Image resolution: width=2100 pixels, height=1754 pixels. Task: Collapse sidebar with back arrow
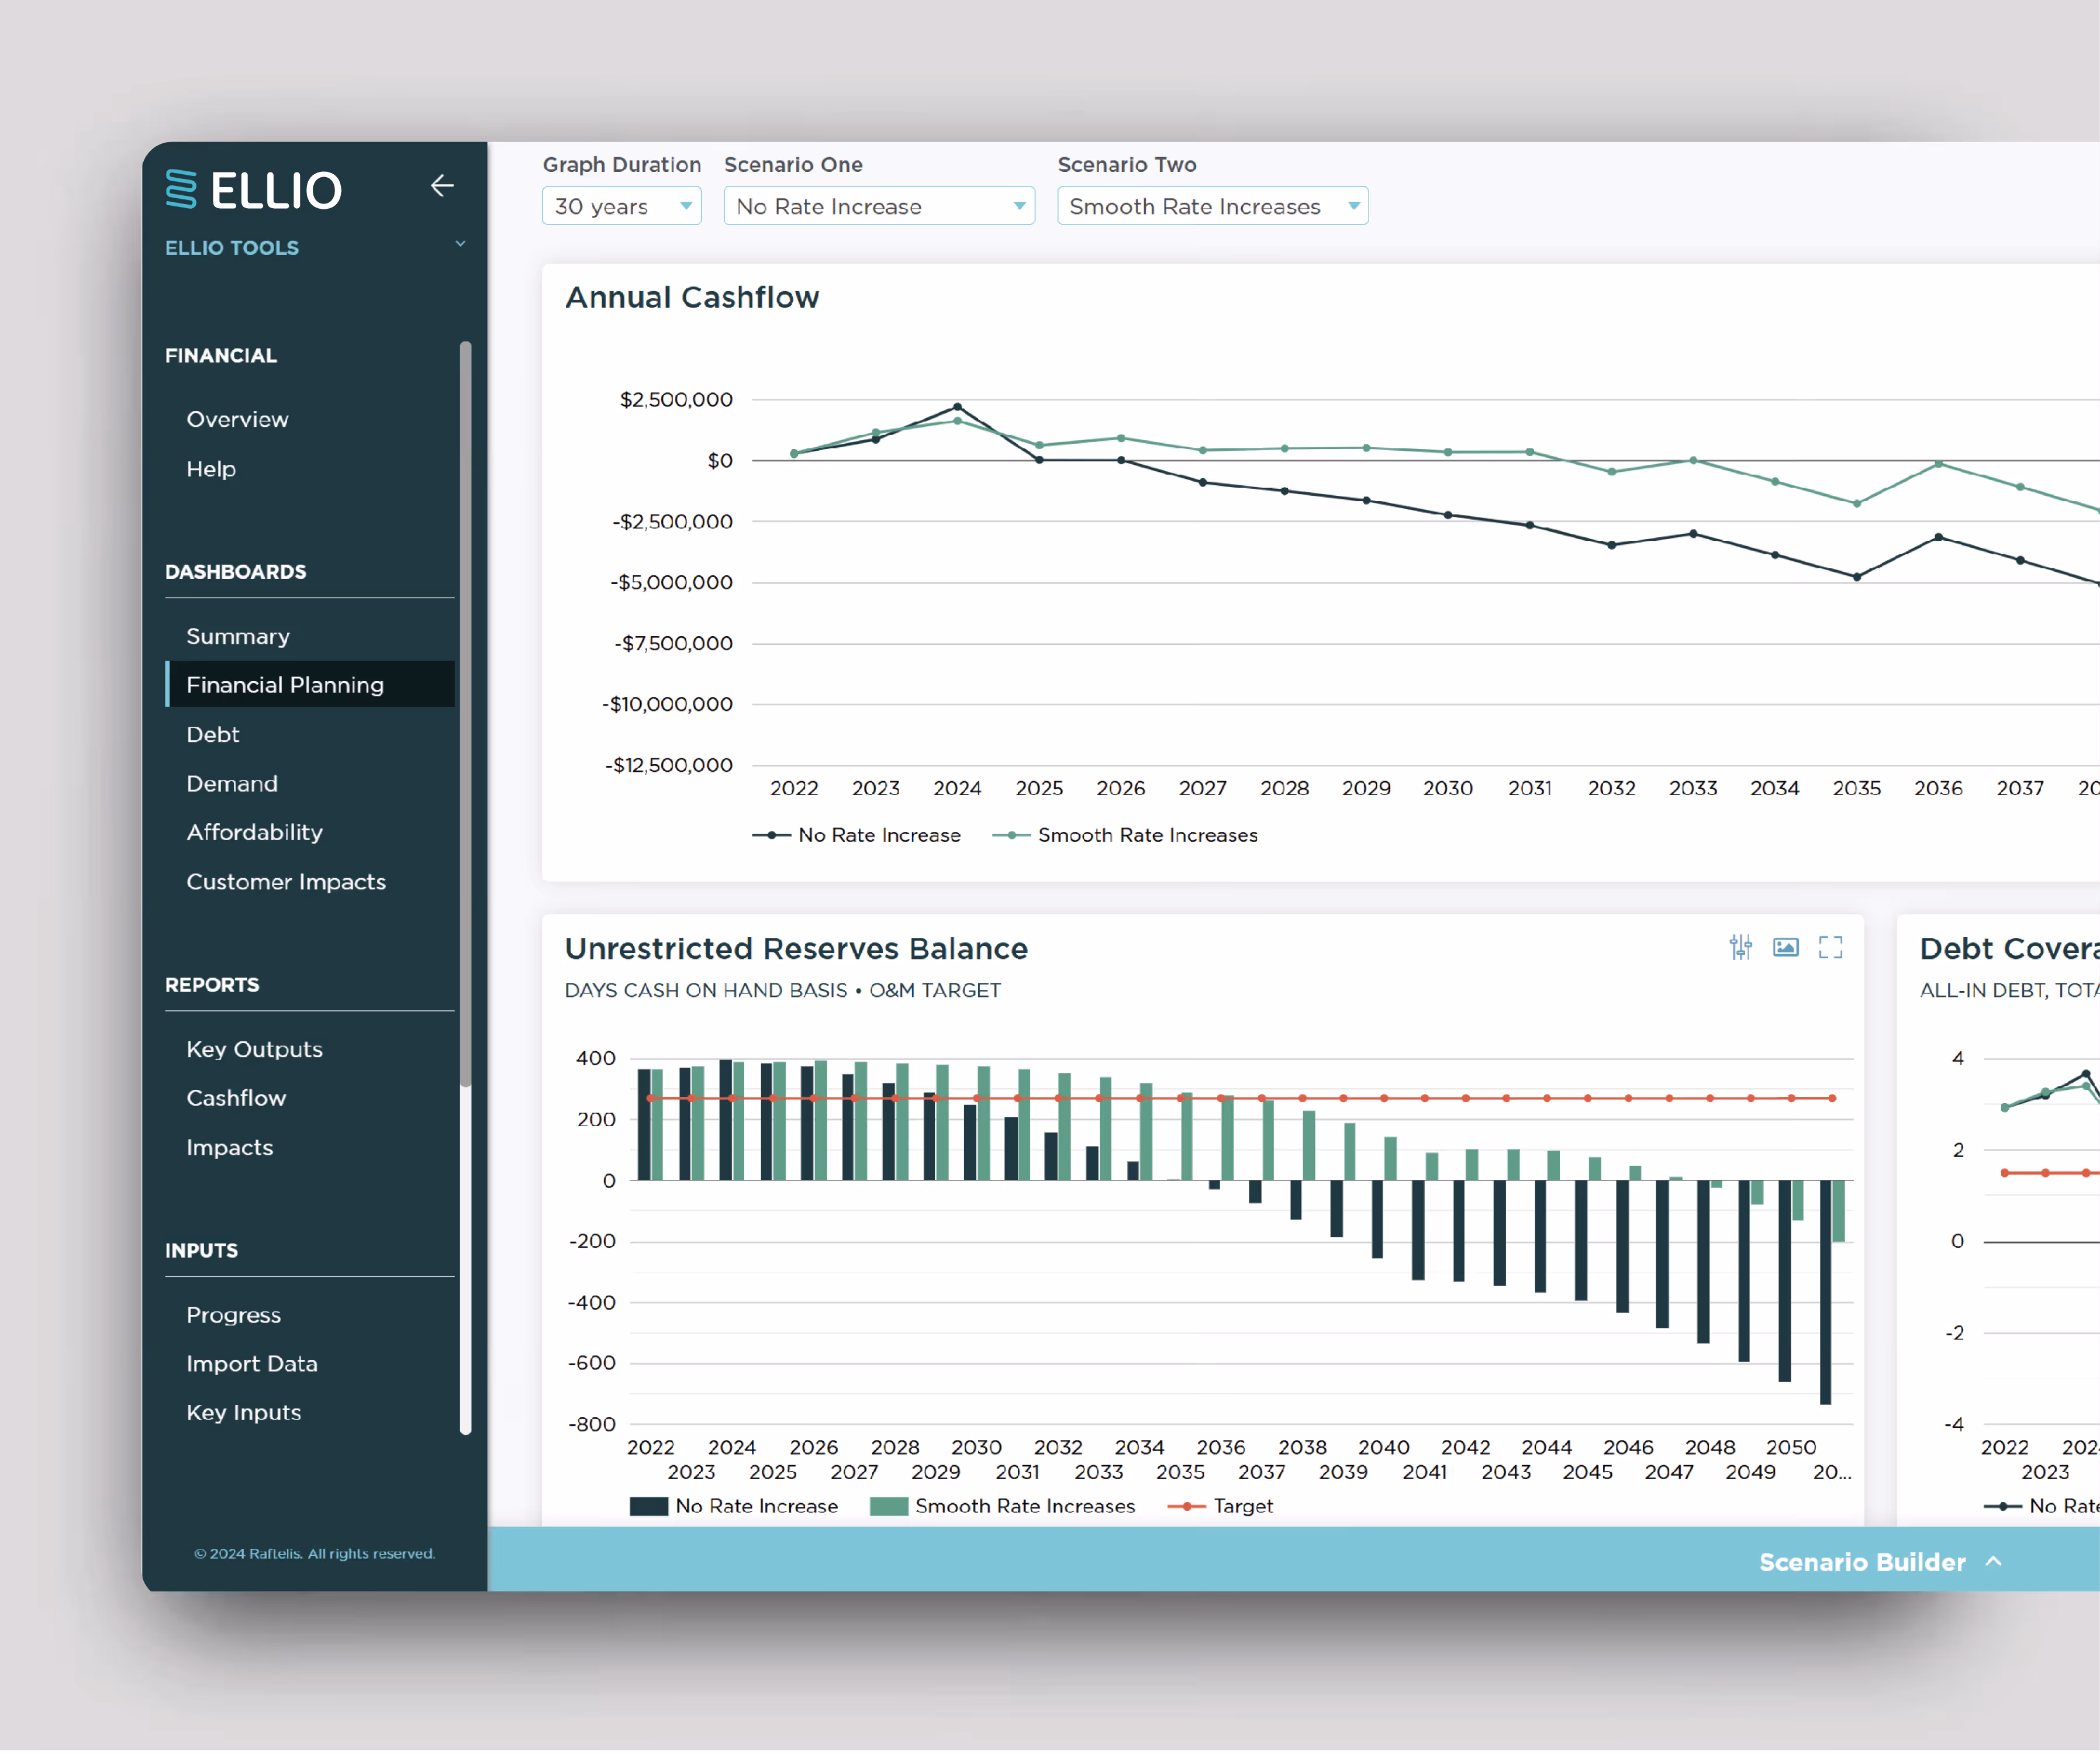442,186
